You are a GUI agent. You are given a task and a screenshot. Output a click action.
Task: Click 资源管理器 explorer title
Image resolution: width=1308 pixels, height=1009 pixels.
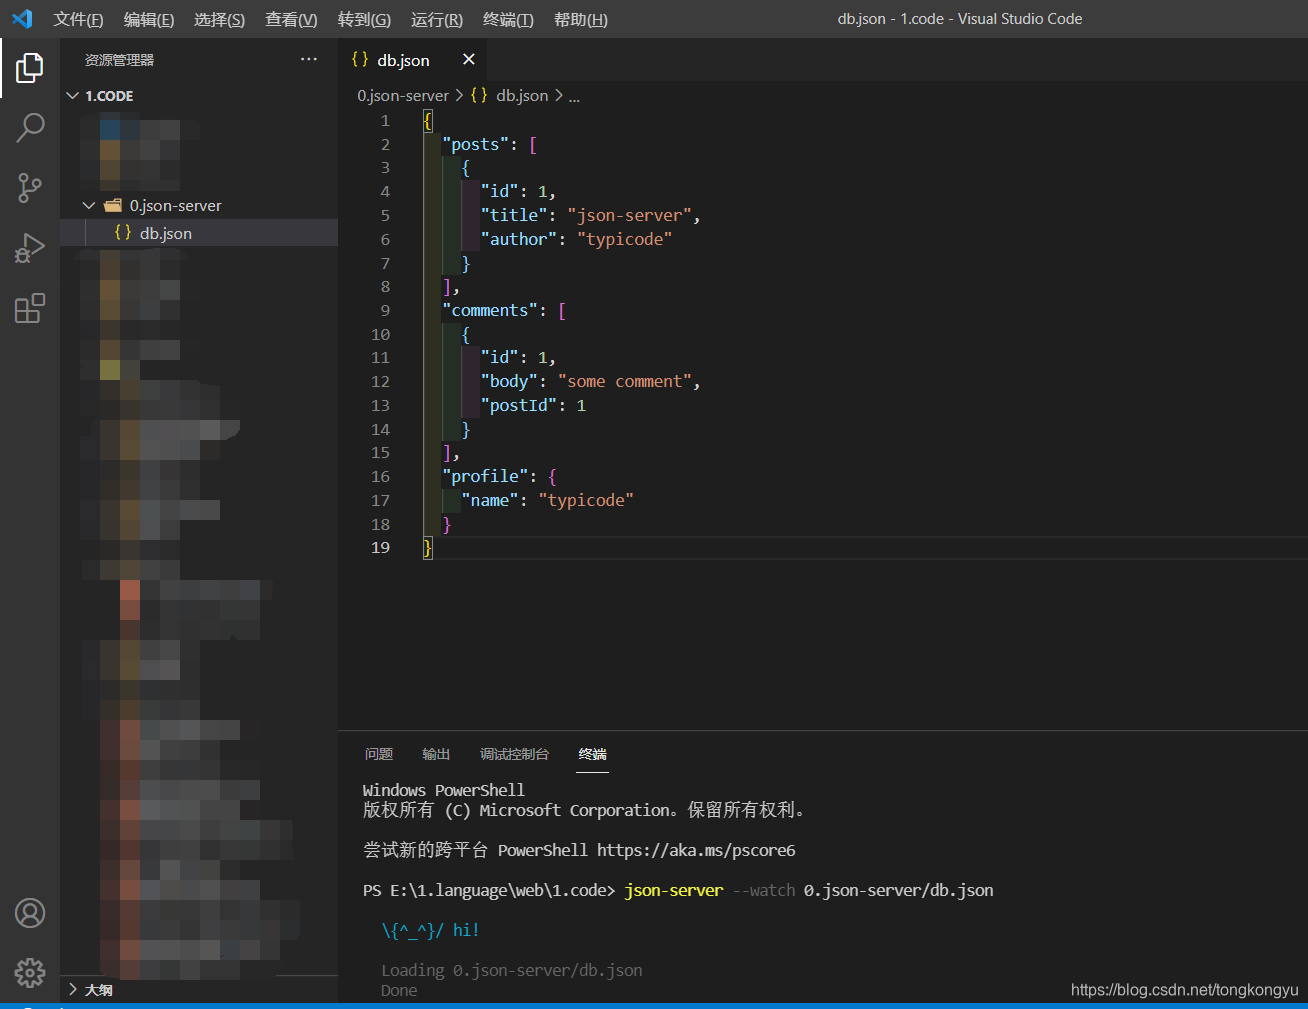coord(119,60)
